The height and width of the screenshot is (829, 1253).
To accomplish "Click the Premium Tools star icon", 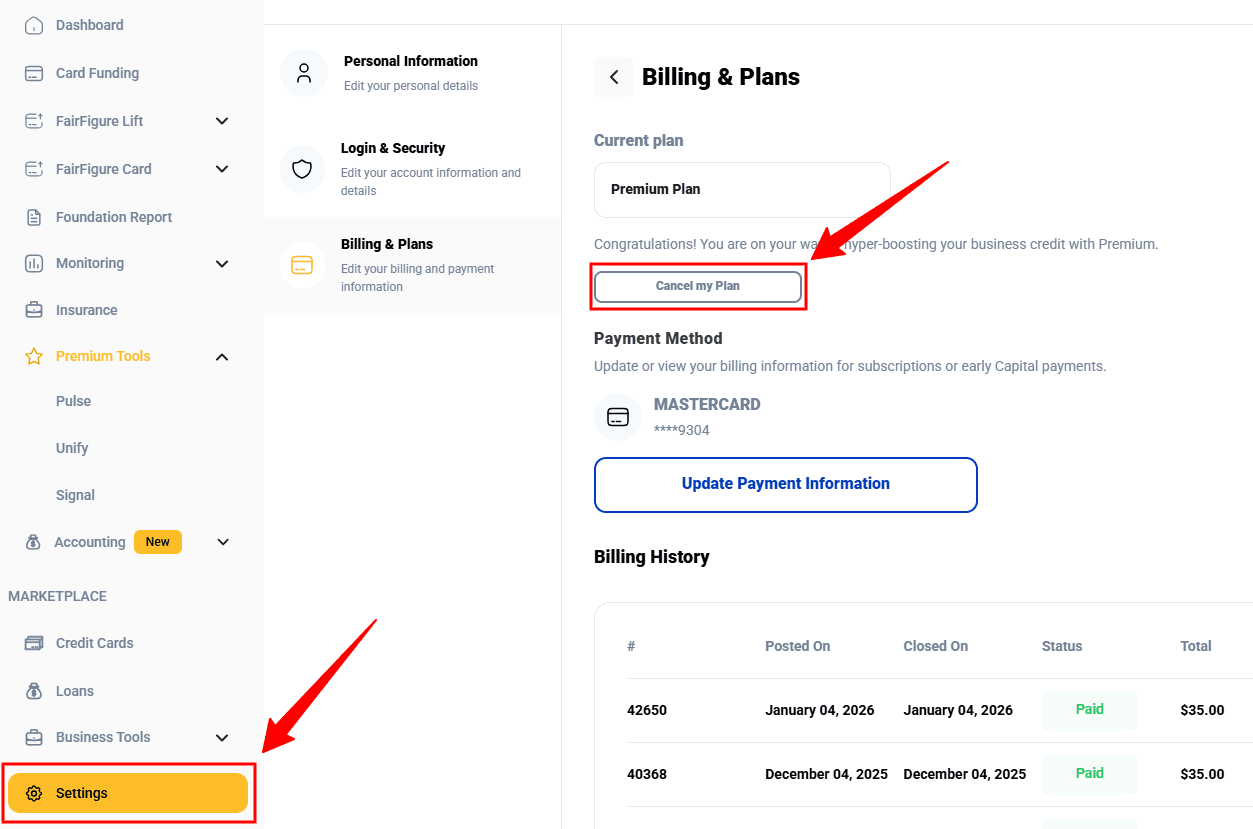I will [34, 356].
